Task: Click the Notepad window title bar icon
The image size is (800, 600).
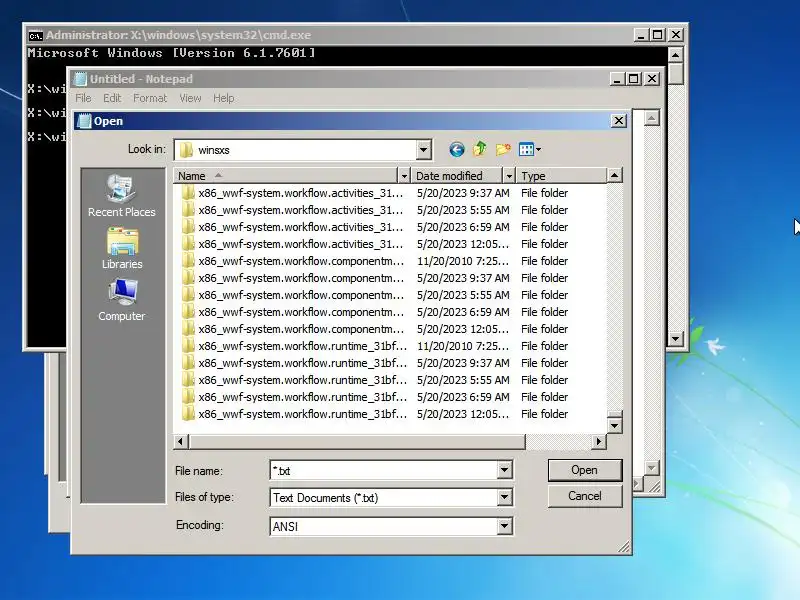Action: [81, 79]
